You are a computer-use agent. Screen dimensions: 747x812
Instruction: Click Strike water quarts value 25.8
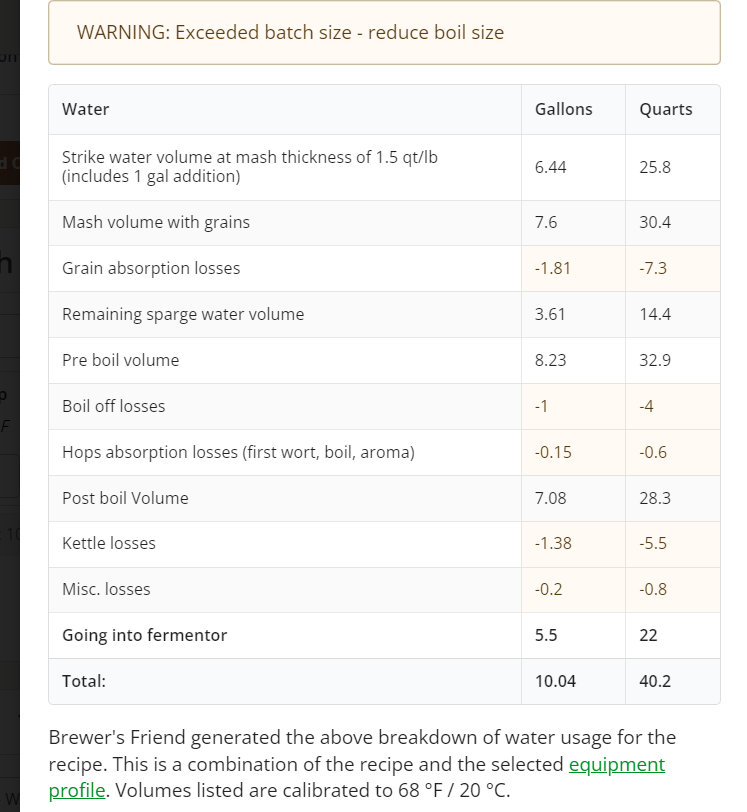point(655,167)
